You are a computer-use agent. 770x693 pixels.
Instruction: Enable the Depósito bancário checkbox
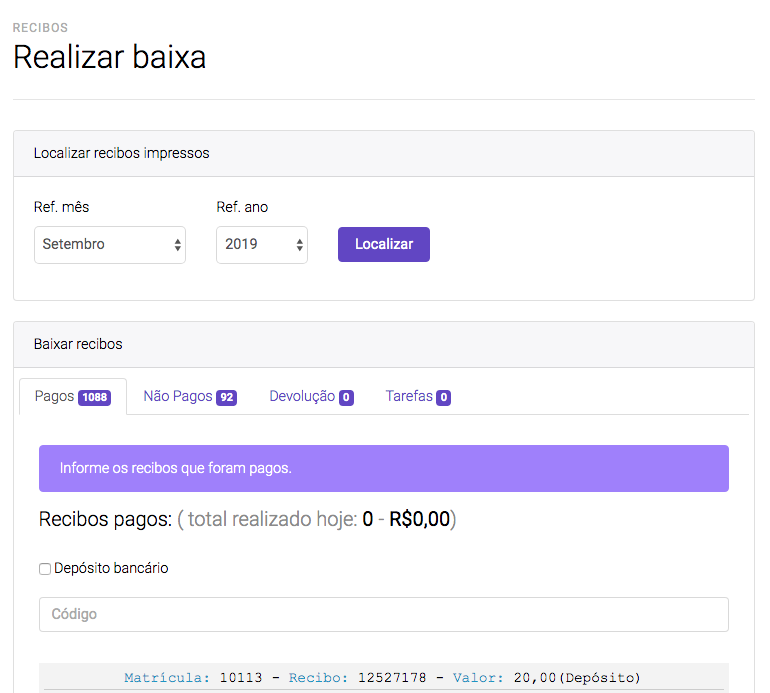(45, 569)
